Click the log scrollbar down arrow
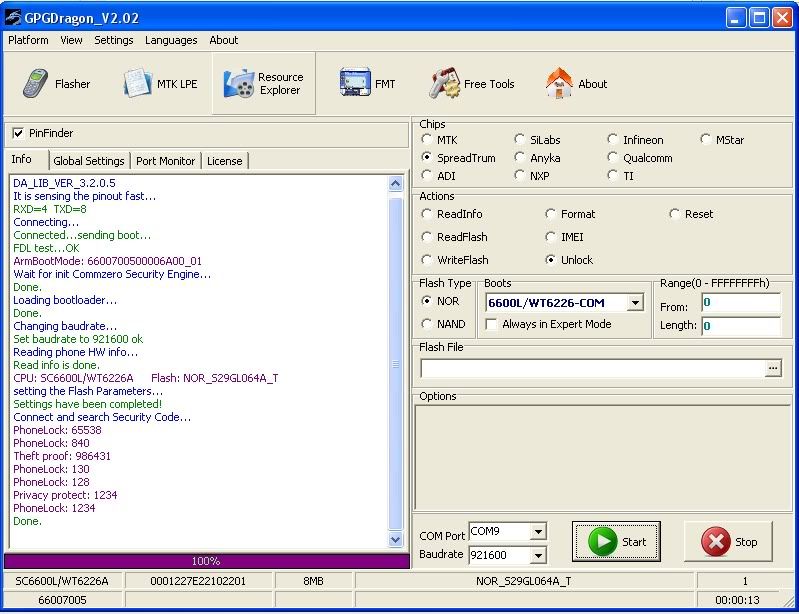Image resolution: width=799 pixels, height=614 pixels. 395,539
